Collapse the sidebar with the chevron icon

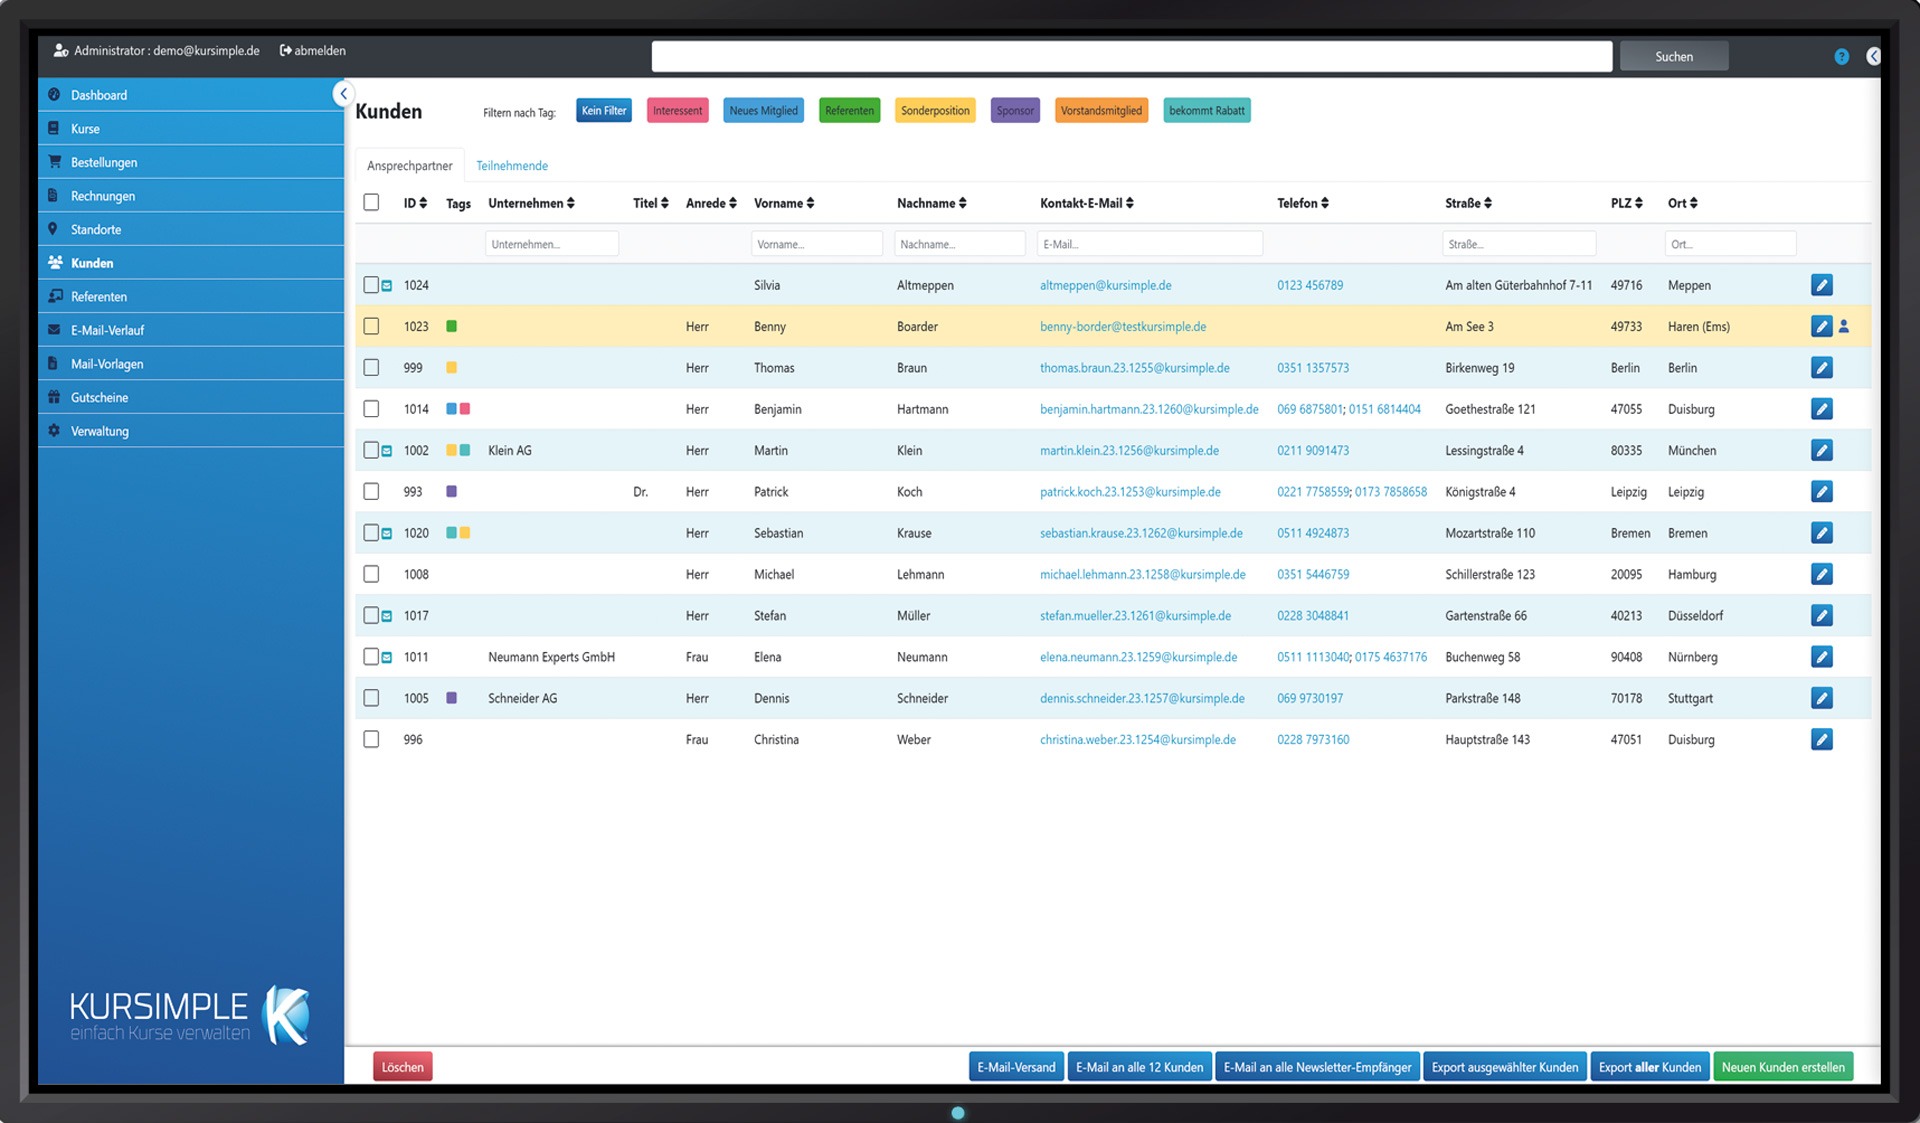343,94
